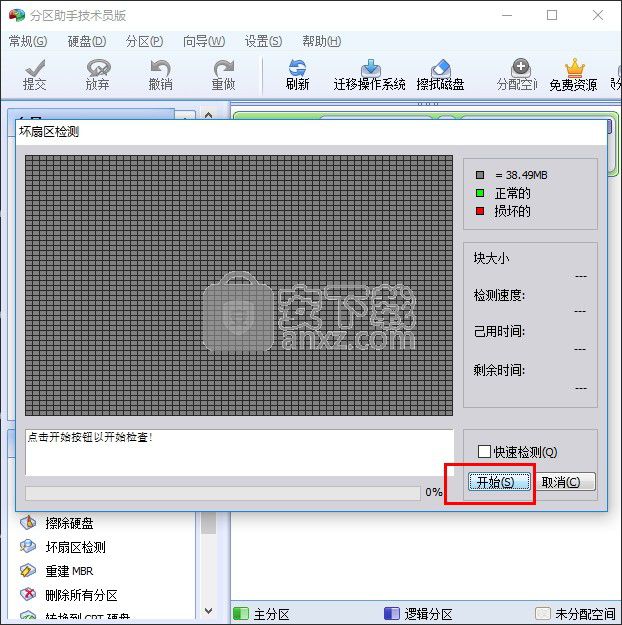This screenshot has height=625, width=622.
Task: Click the sidebar scroll-down arrow
Action: click(x=208, y=611)
